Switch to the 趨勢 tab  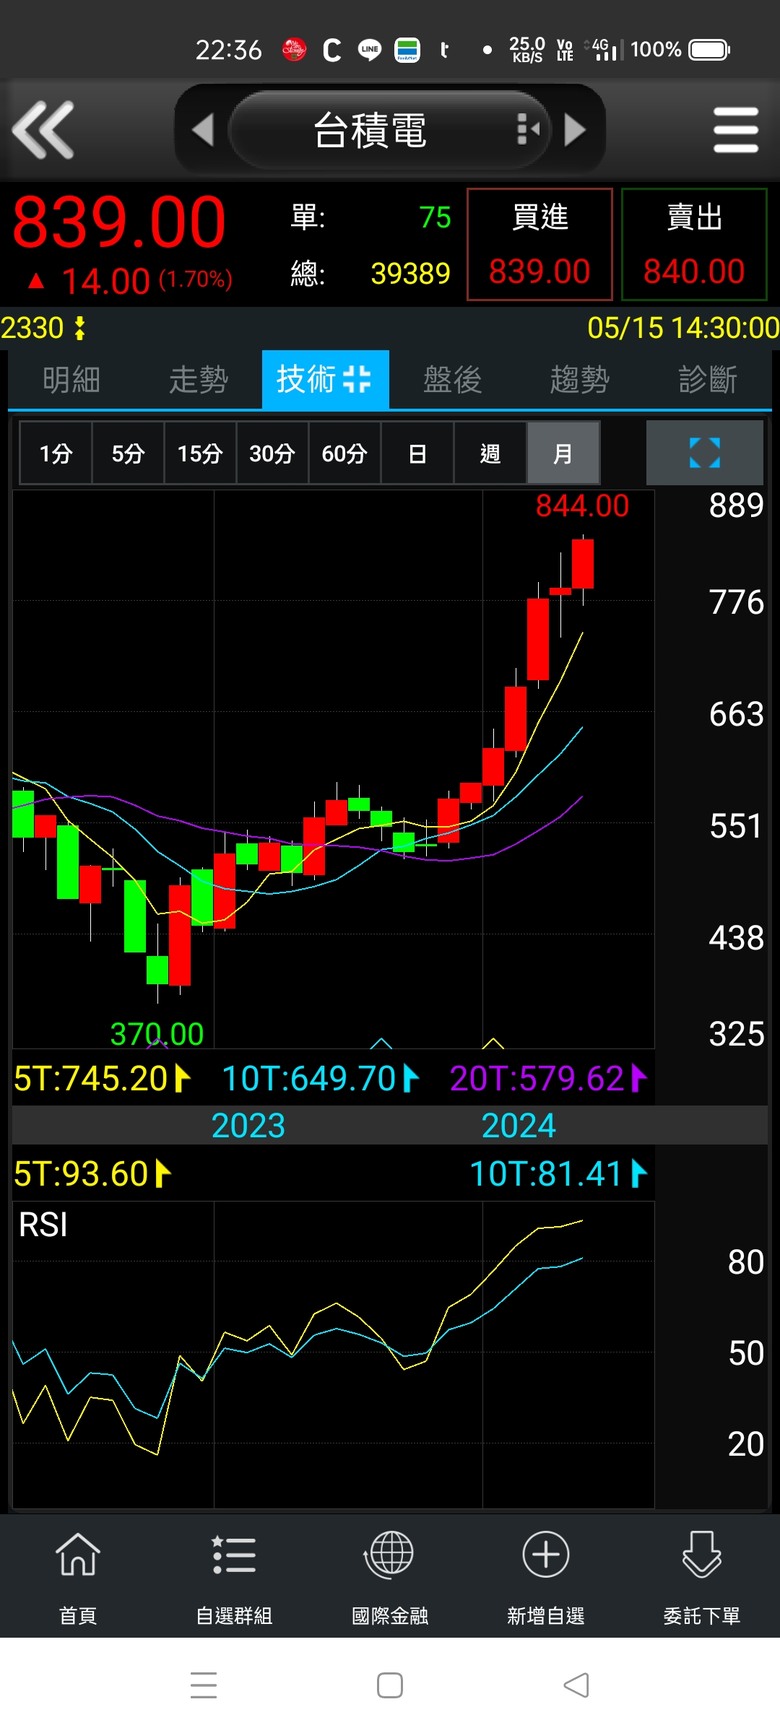point(579,379)
